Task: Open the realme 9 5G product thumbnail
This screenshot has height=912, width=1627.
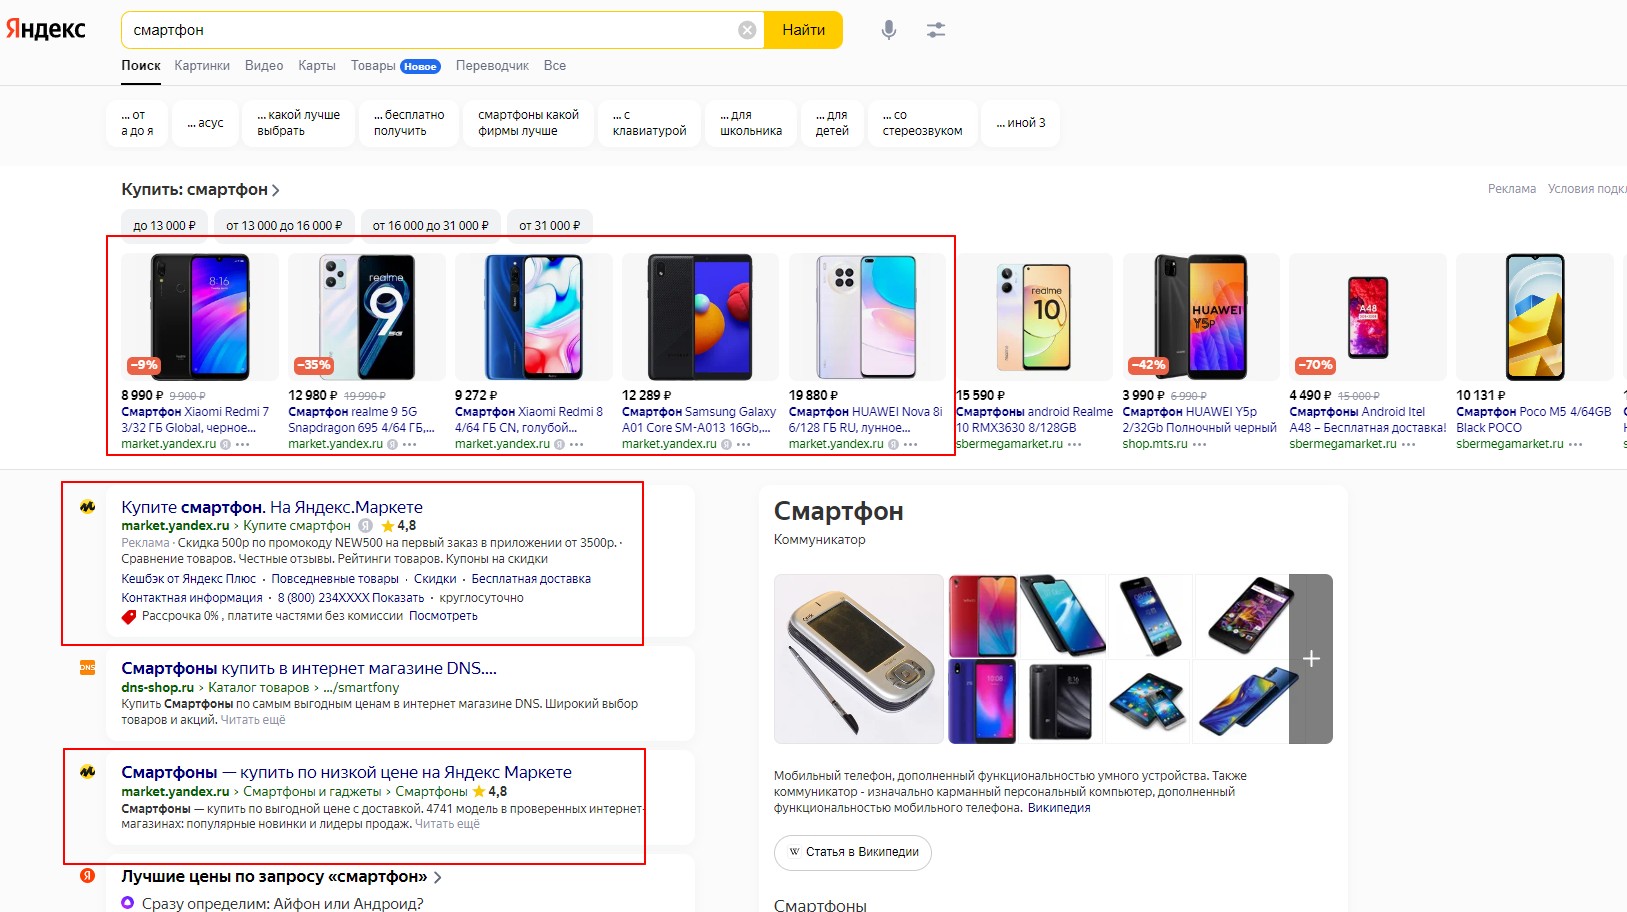Action: [x=366, y=317]
